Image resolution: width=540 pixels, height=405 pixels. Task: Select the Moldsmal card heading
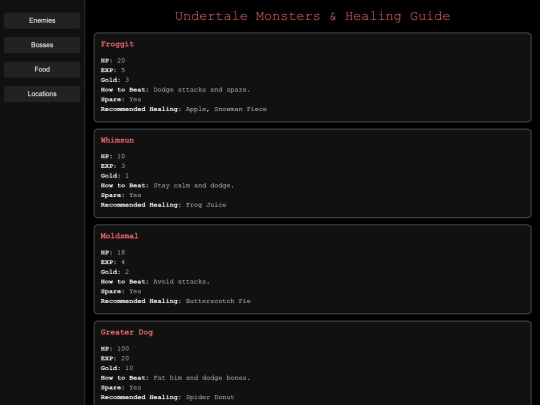point(119,236)
